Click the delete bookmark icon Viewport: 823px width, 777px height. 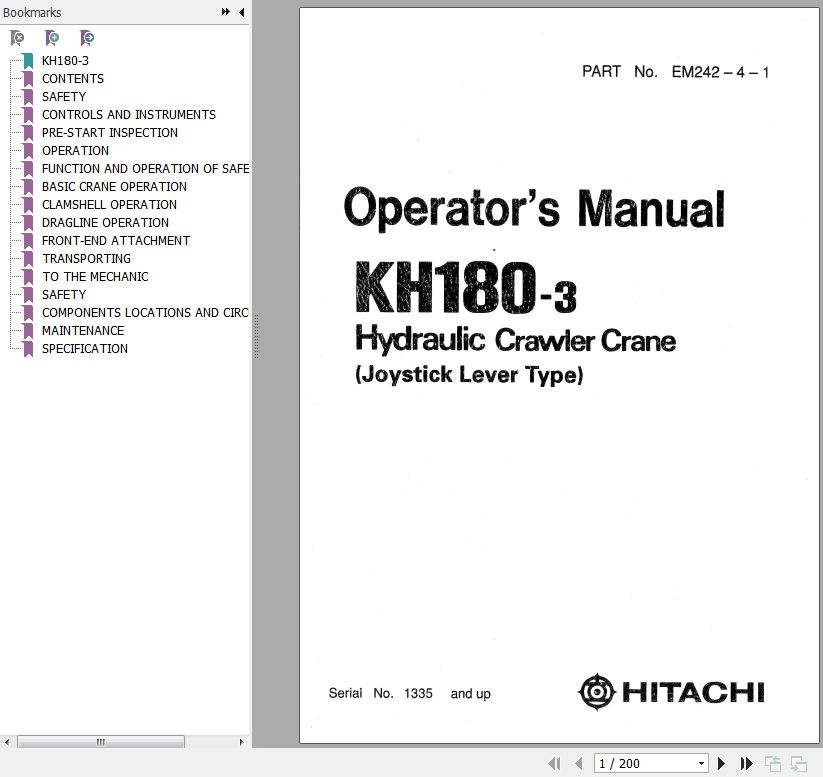[x=17, y=38]
